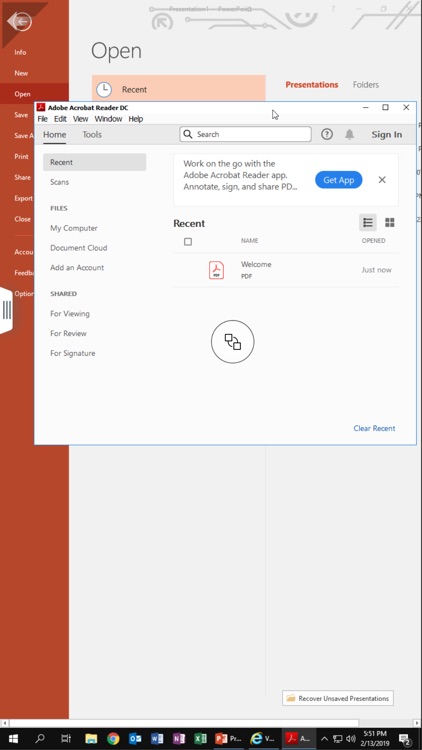The height and width of the screenshot is (750, 422).
Task: Open volume control in system tray
Action: point(351,739)
